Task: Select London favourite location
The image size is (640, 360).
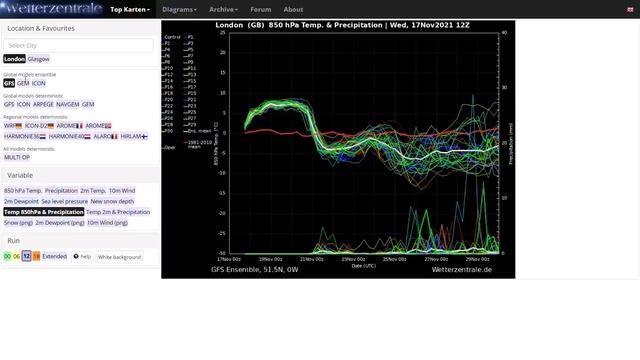Action: [x=14, y=59]
